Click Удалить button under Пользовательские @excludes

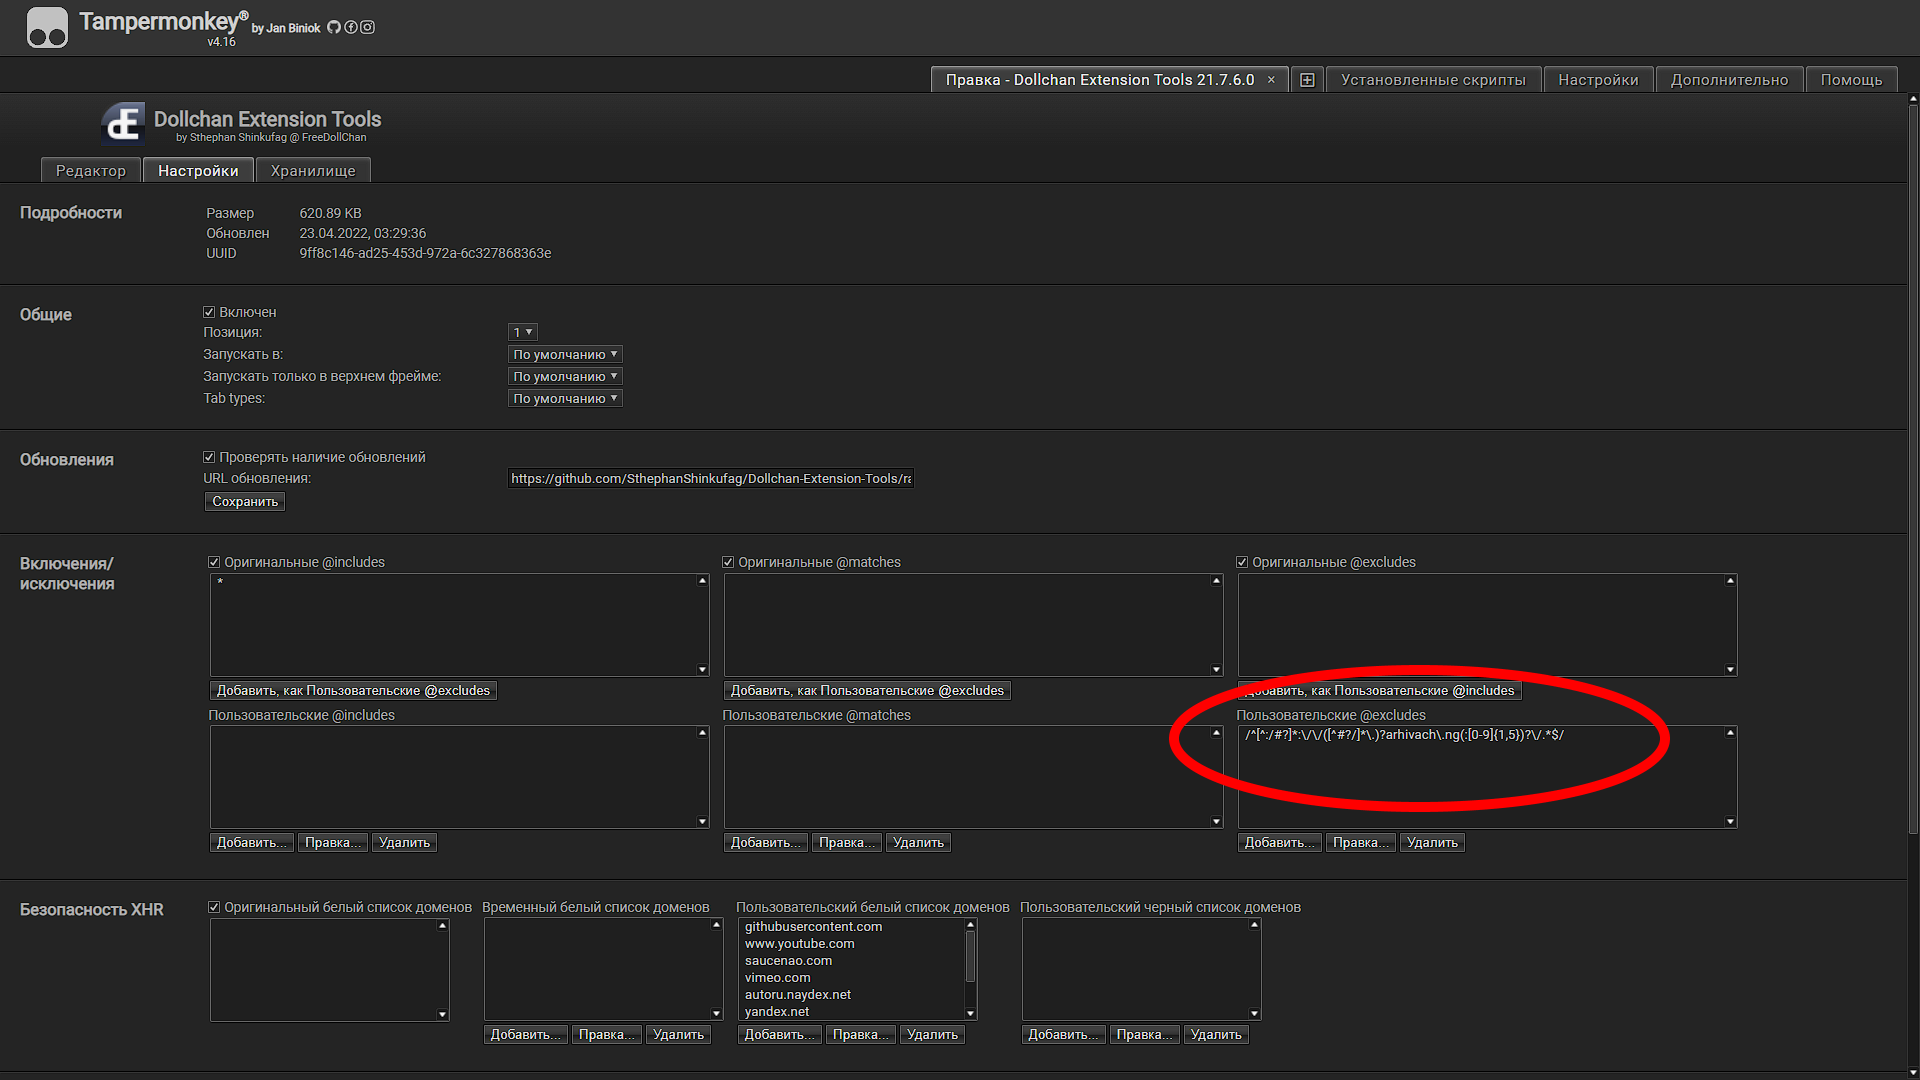1432,842
